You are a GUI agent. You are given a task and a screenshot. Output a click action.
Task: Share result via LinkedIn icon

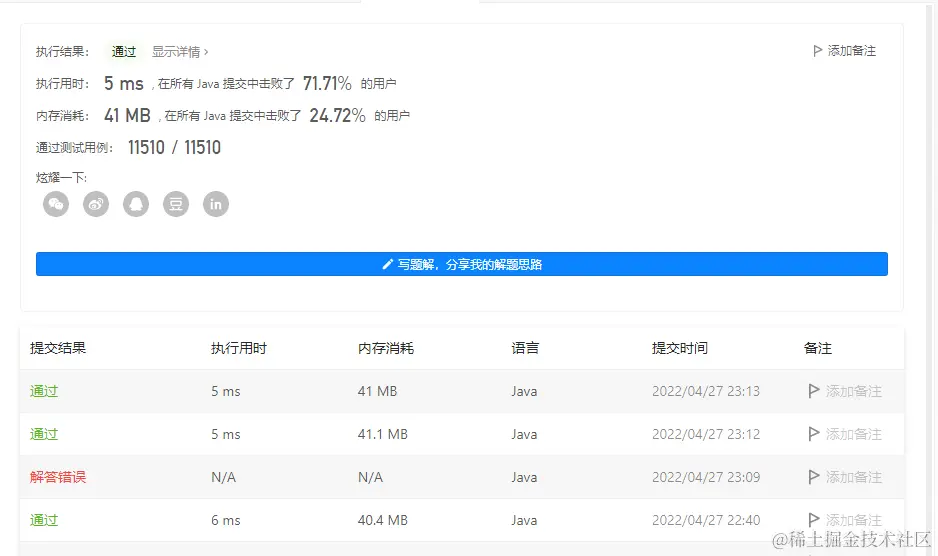216,204
